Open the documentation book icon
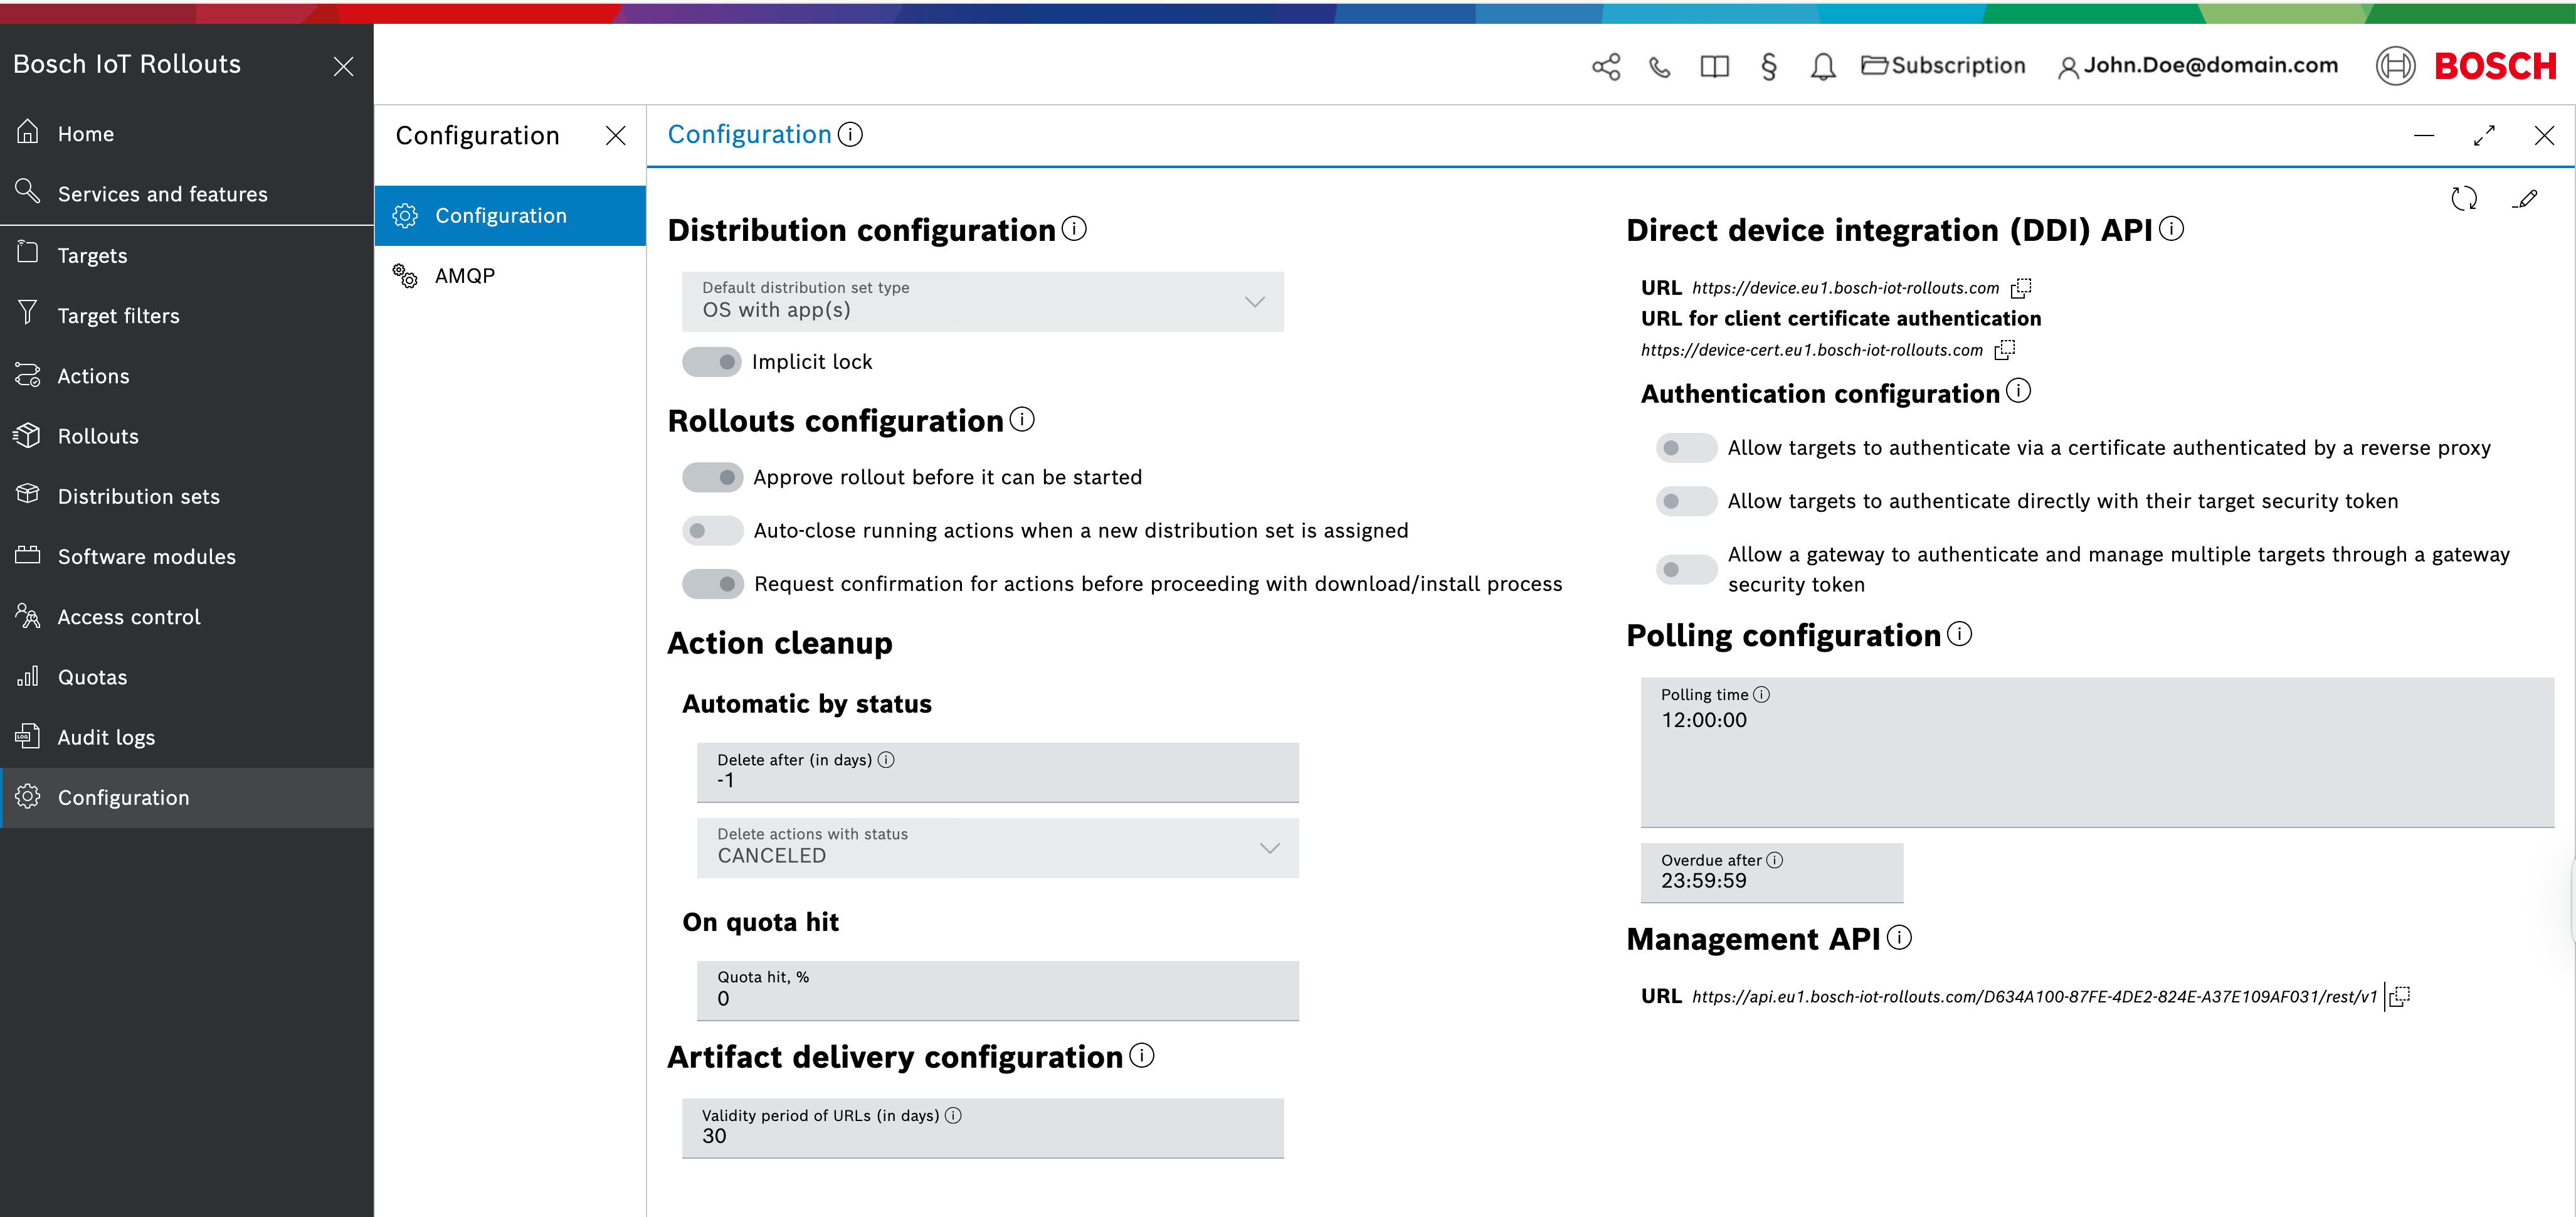2576x1217 pixels. (x=1714, y=67)
